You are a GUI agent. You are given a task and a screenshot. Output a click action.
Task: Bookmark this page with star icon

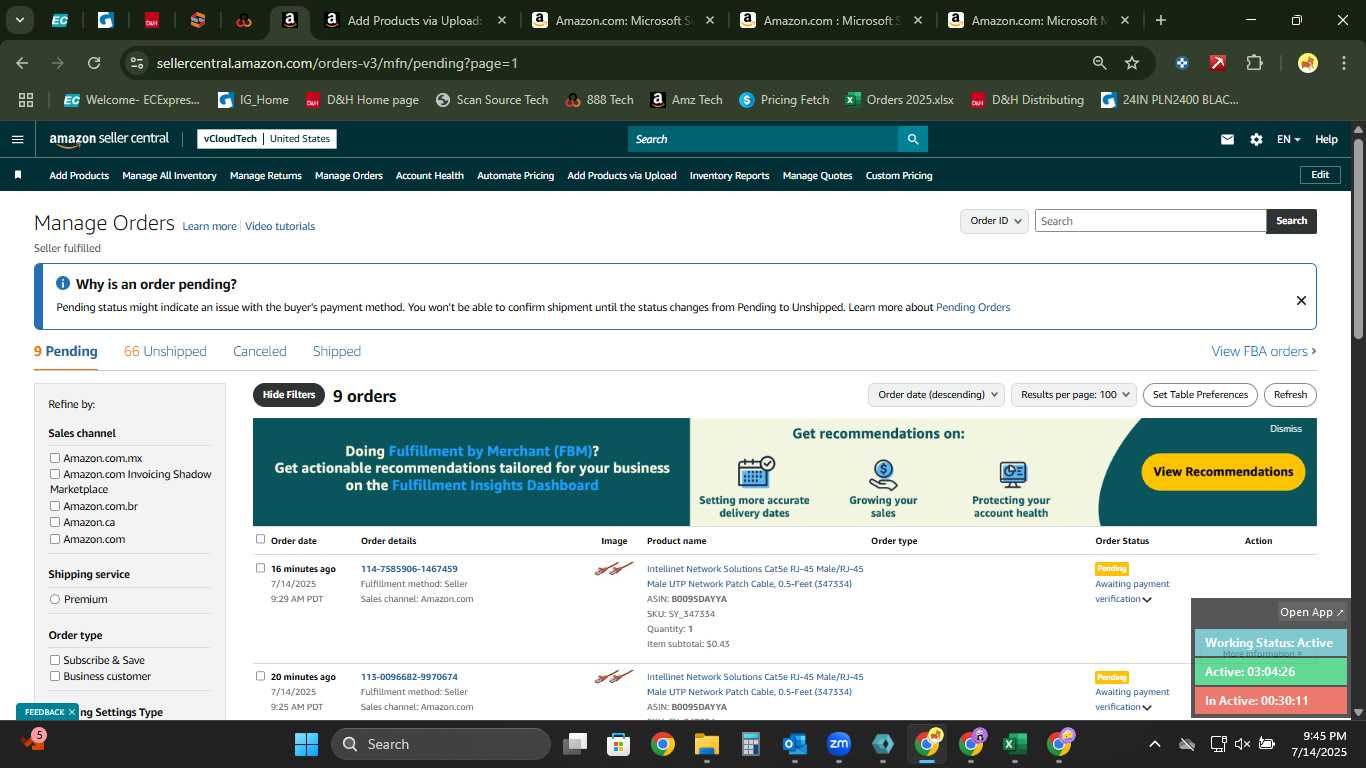click(1132, 63)
